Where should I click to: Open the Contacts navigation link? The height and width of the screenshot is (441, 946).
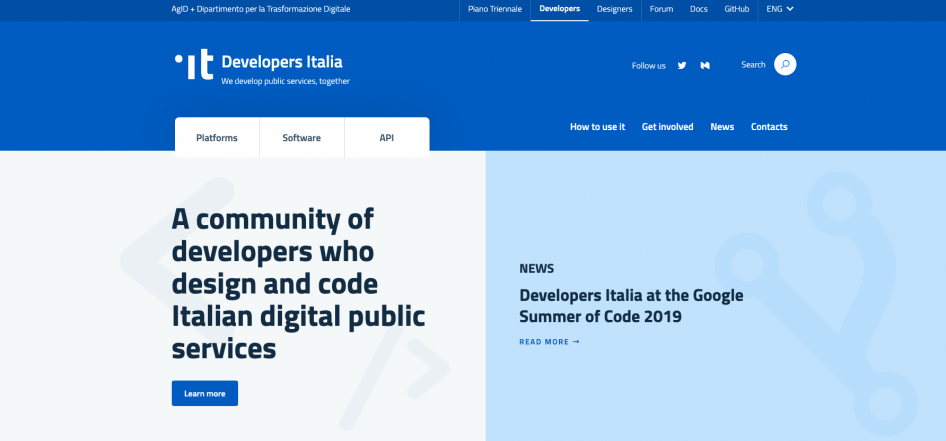coord(769,127)
